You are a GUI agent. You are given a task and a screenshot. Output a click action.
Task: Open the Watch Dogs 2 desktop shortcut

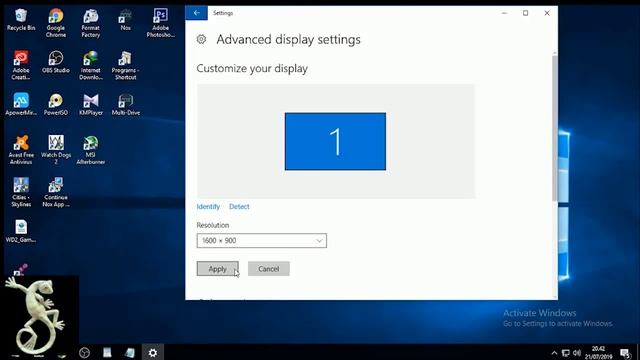click(x=56, y=150)
